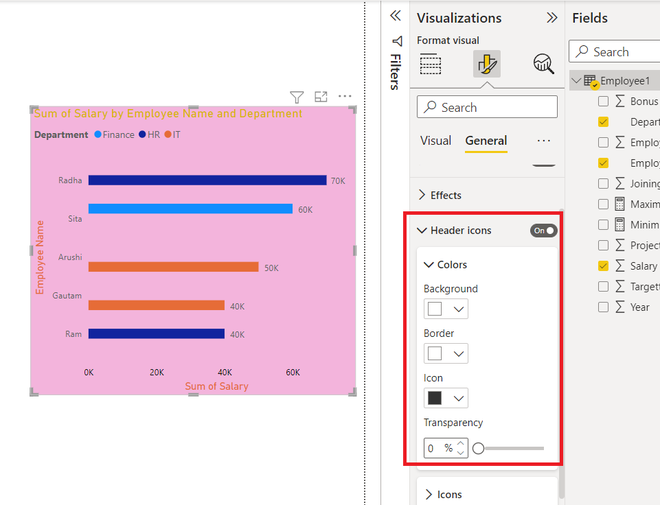
Task: Select the Format visual paintbrush icon
Action: pos(487,64)
